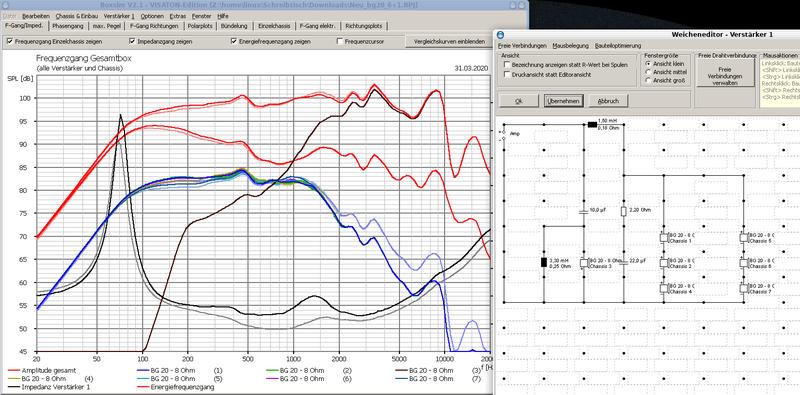Click the Weicheneditor window icon
The height and width of the screenshot is (395, 800).
coord(501,35)
